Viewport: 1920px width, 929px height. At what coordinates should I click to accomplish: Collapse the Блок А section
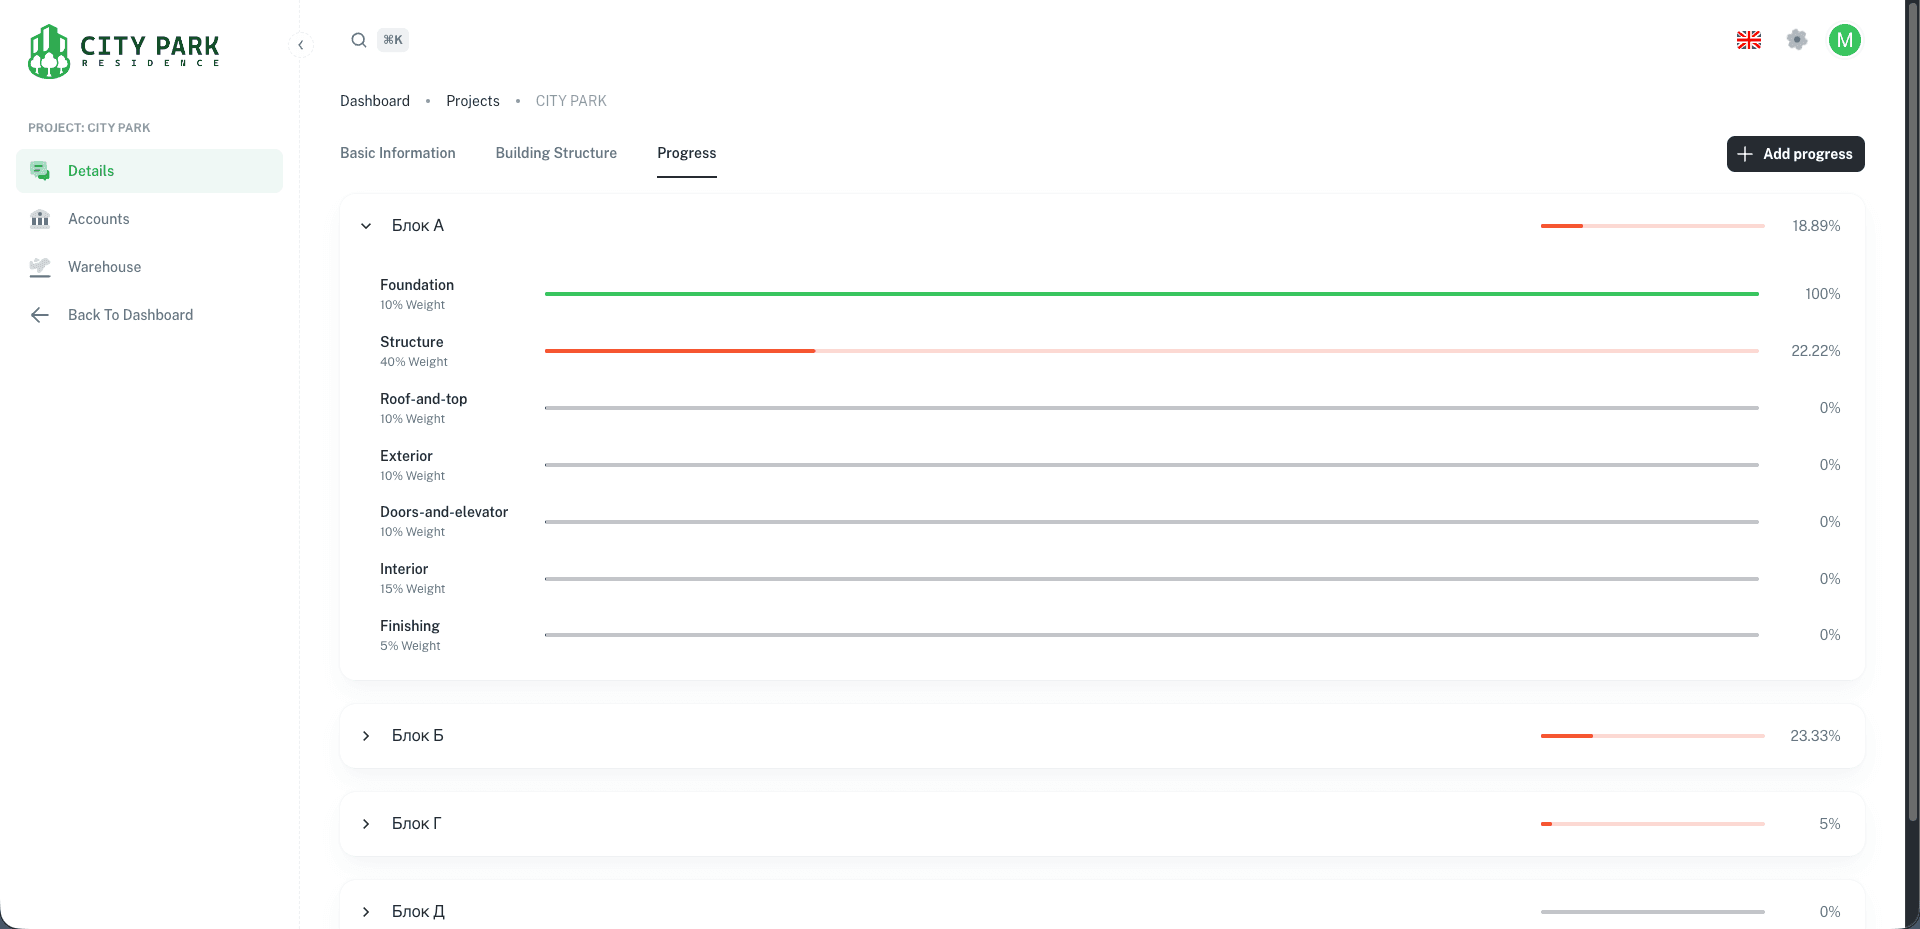(x=366, y=226)
